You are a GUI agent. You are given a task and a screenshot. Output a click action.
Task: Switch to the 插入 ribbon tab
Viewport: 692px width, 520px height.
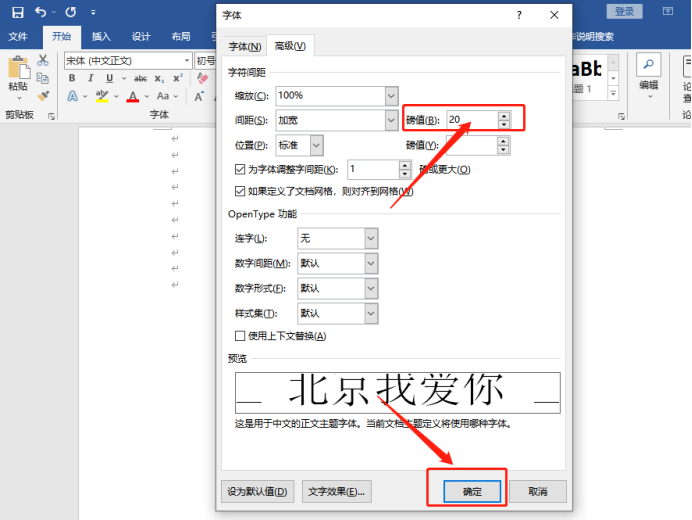point(101,36)
